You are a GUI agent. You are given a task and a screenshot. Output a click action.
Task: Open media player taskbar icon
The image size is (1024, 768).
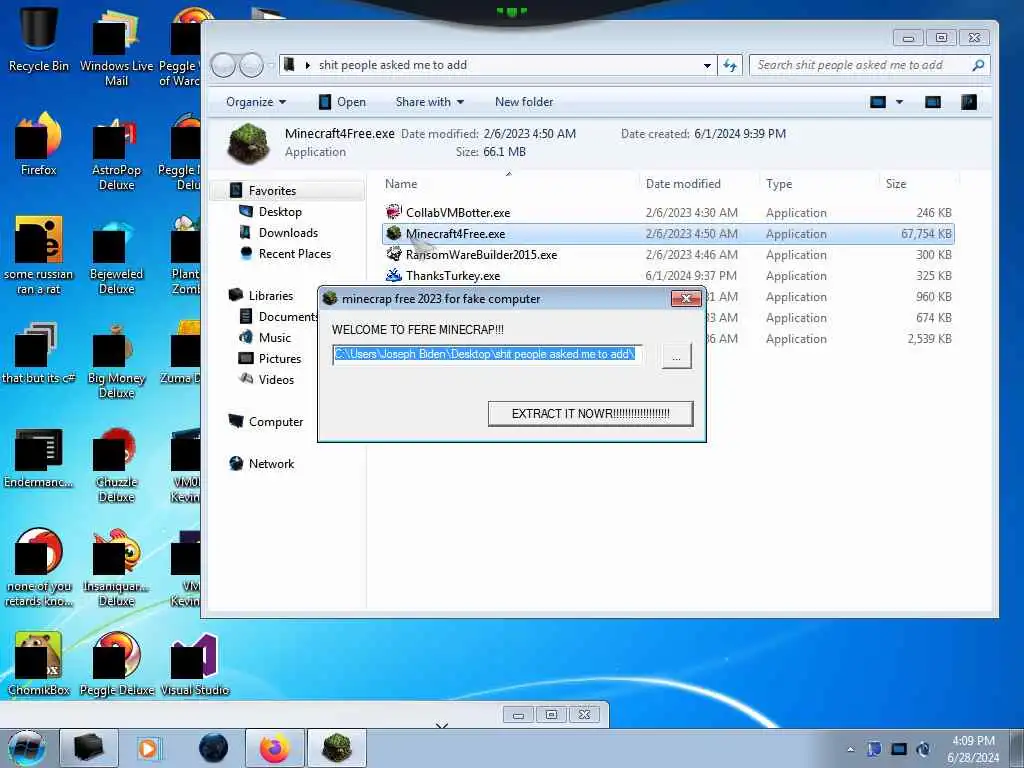(x=148, y=748)
